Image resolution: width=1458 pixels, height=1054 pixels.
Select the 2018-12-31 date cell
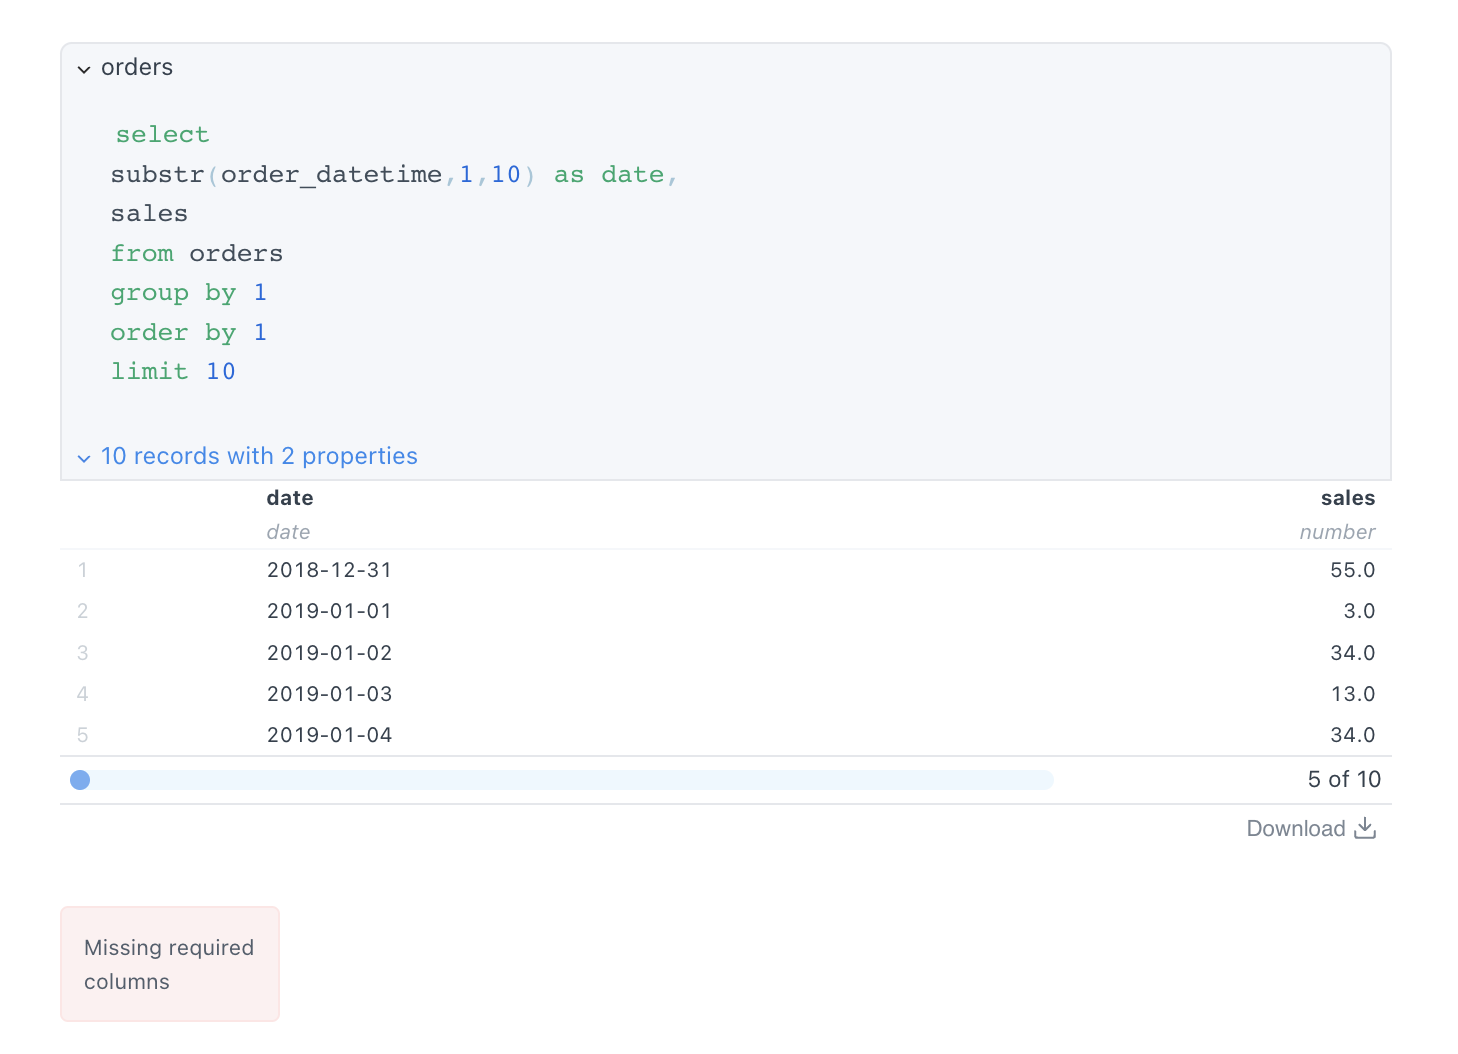[x=329, y=570]
